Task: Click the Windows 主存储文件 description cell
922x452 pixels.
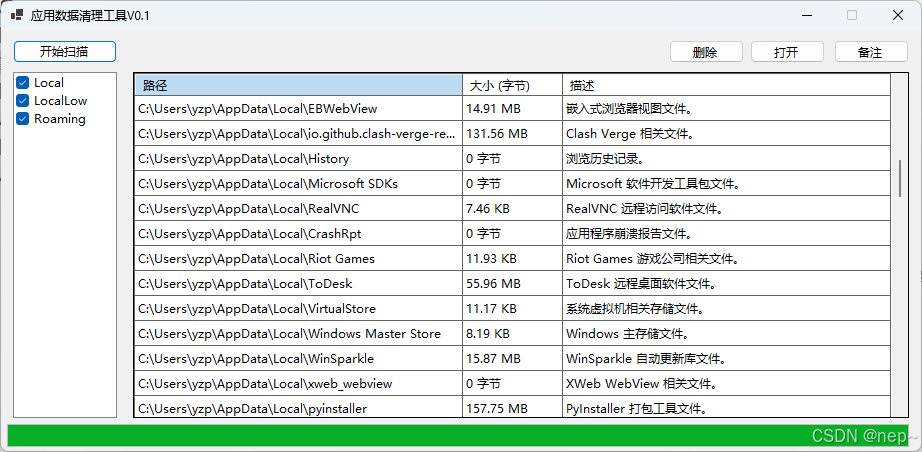Action: (726, 333)
